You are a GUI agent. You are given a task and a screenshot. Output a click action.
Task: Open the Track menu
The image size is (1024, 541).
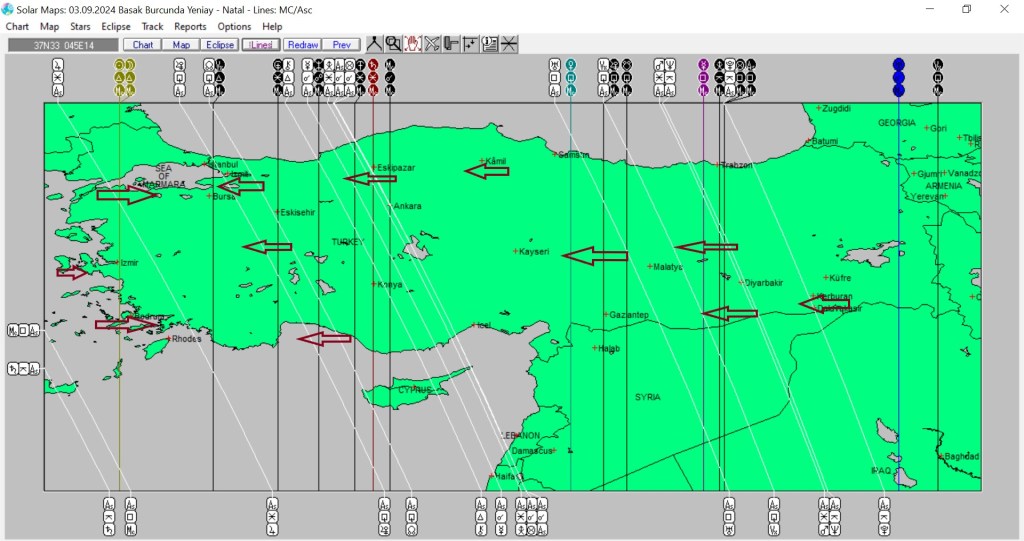click(152, 27)
